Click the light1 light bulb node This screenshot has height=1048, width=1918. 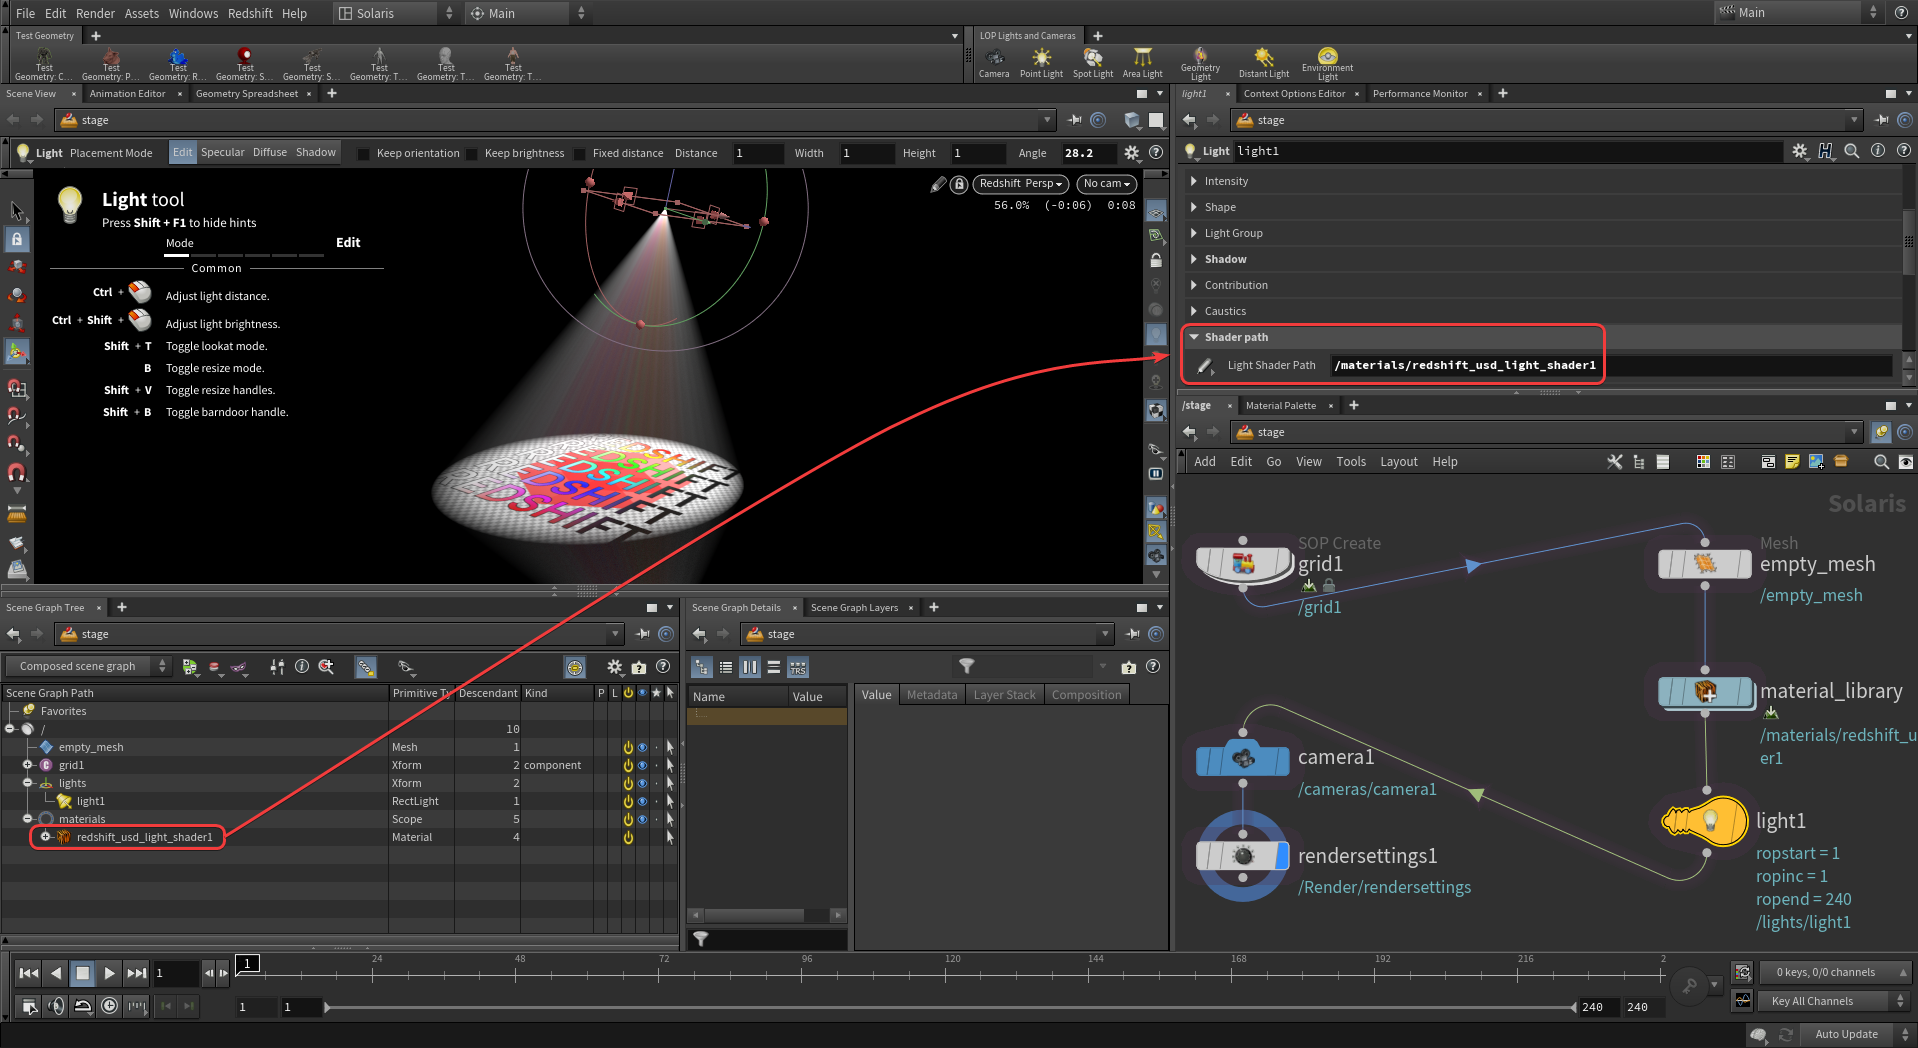(x=1705, y=821)
